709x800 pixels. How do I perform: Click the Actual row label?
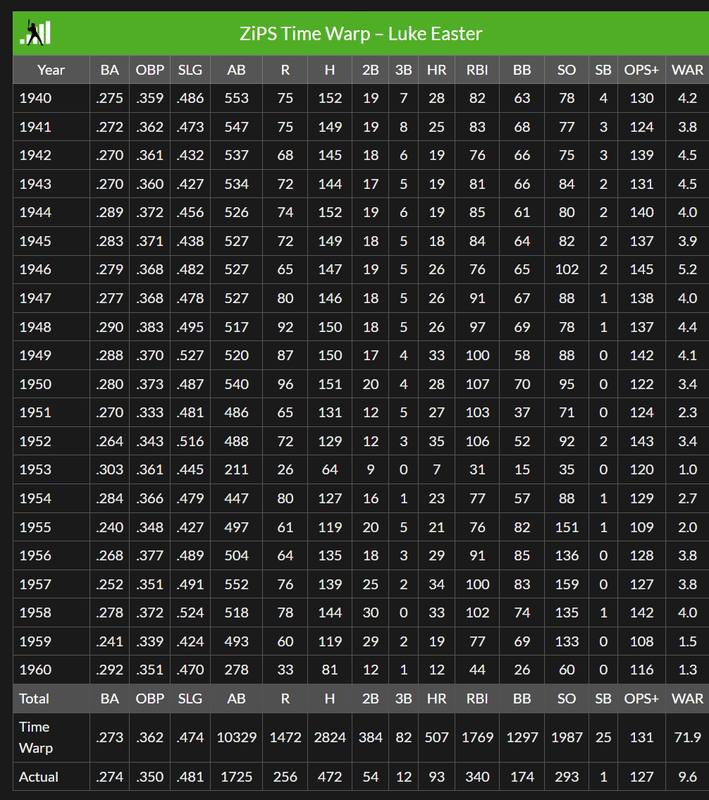click(x=38, y=777)
